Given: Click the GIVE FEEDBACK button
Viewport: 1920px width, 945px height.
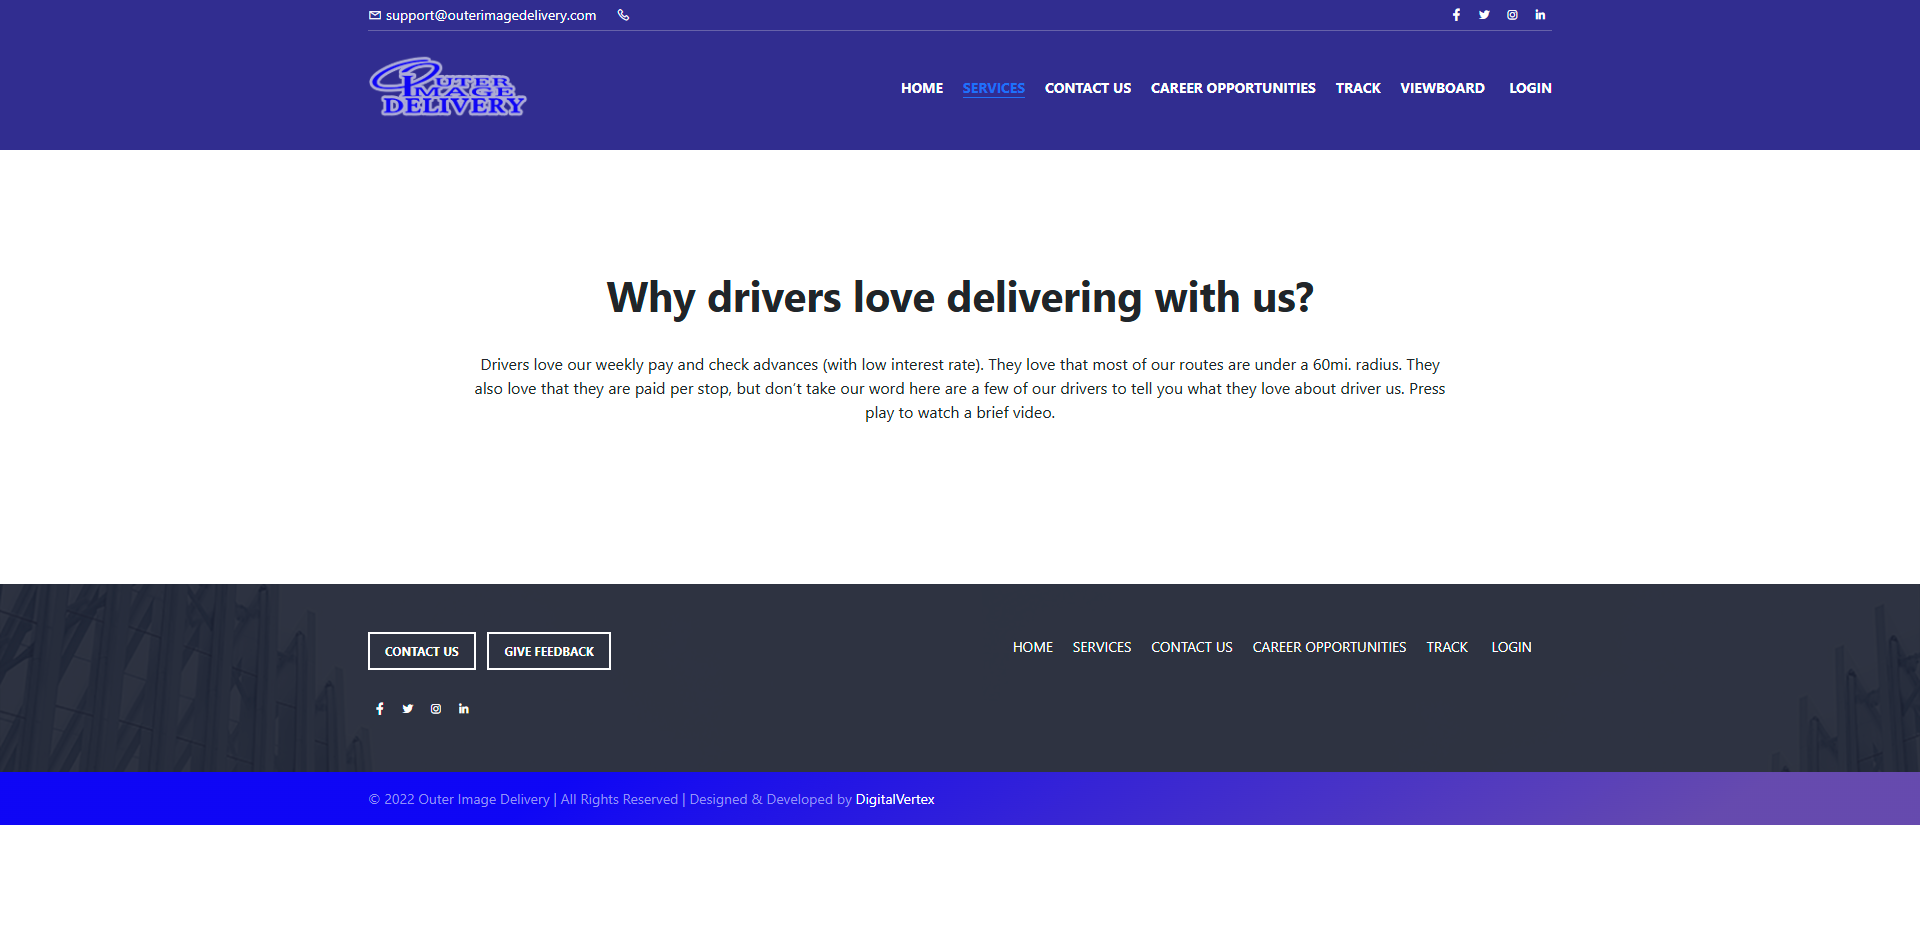Looking at the screenshot, I should click(x=548, y=651).
